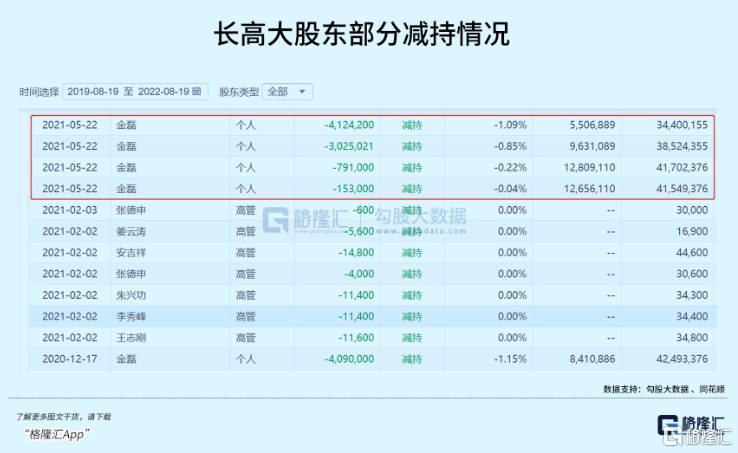Image resolution: width=738 pixels, height=453 pixels.
Task: Select the -153,000 change amount cell
Action: tap(353, 189)
